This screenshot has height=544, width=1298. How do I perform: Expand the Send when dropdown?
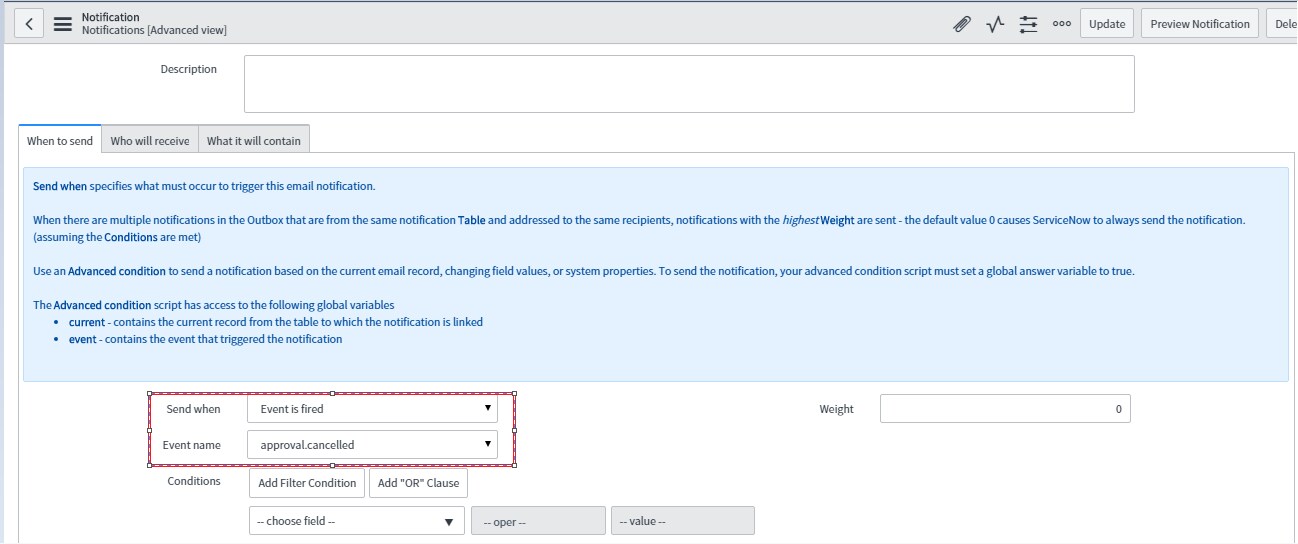(371, 409)
